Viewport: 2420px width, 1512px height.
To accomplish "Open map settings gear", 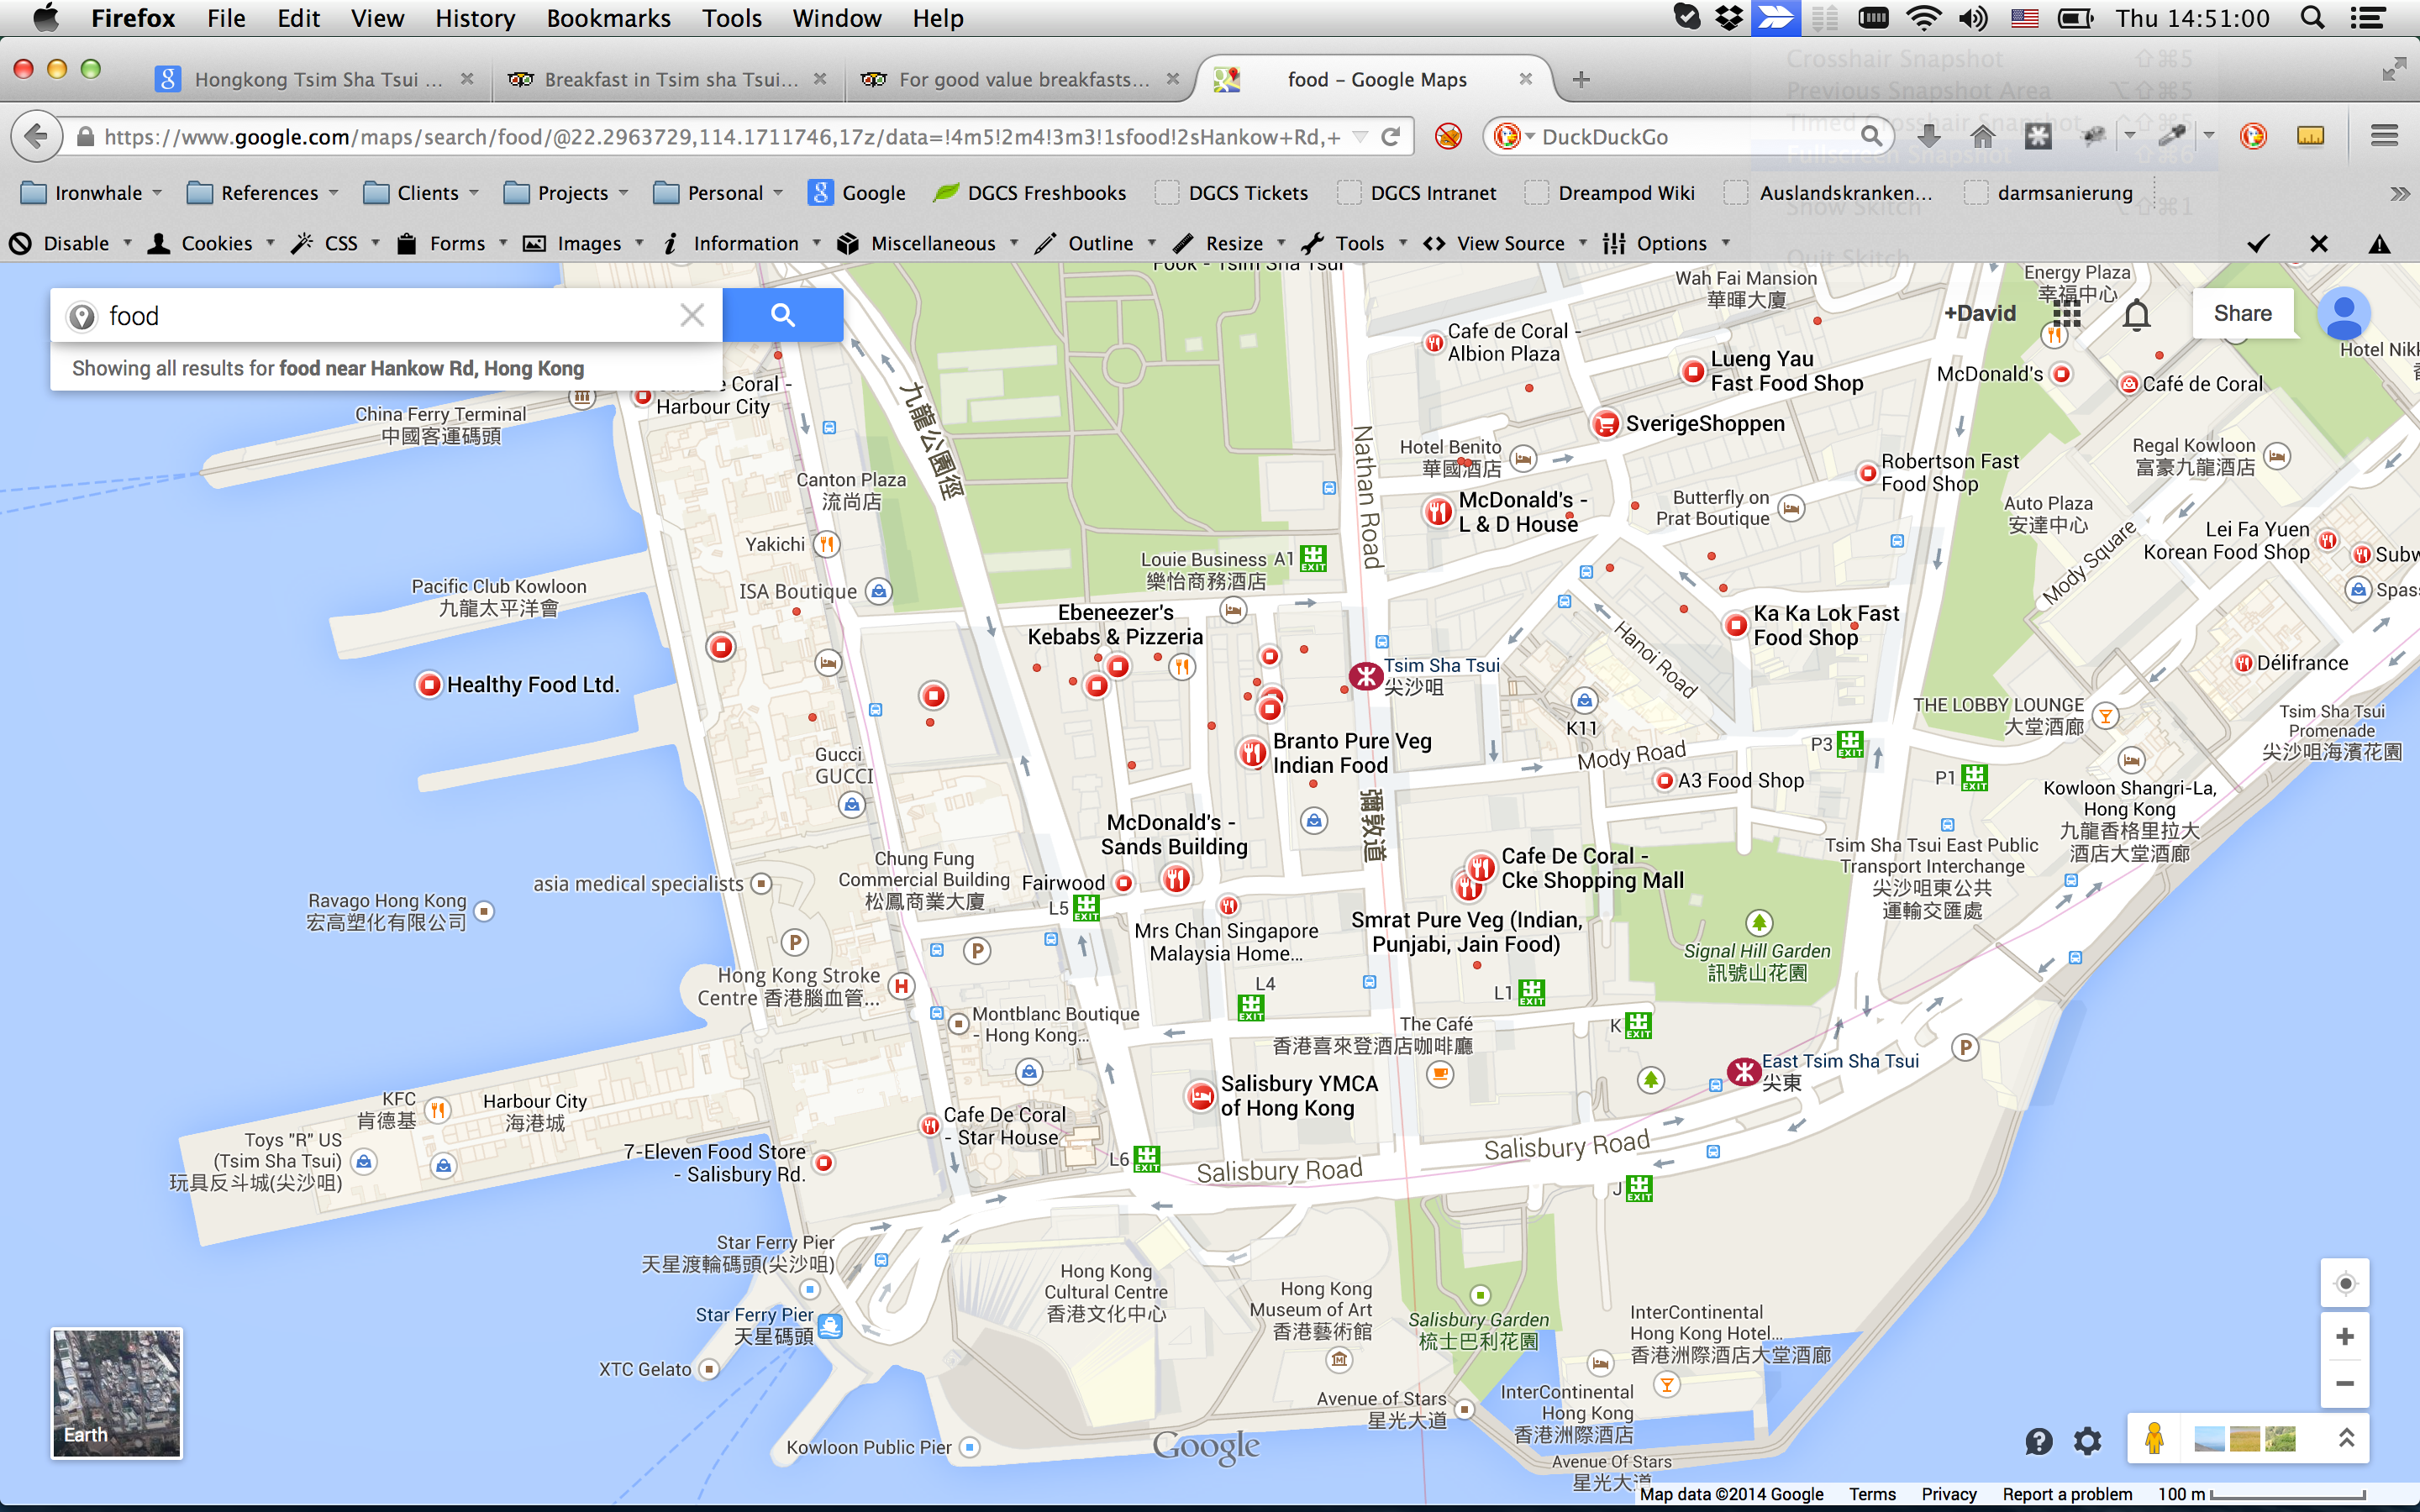I will pyautogui.click(x=2087, y=1440).
